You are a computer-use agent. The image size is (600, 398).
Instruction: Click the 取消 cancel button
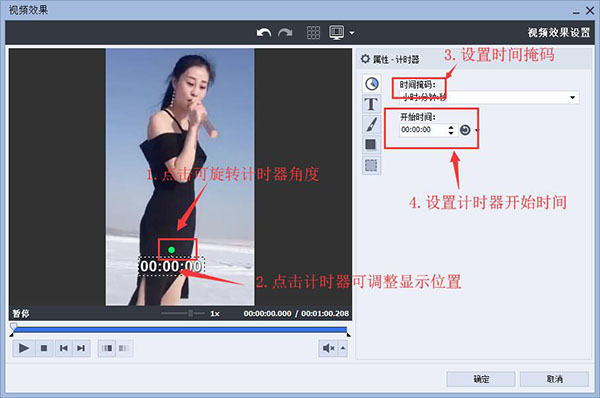pyautogui.click(x=554, y=379)
